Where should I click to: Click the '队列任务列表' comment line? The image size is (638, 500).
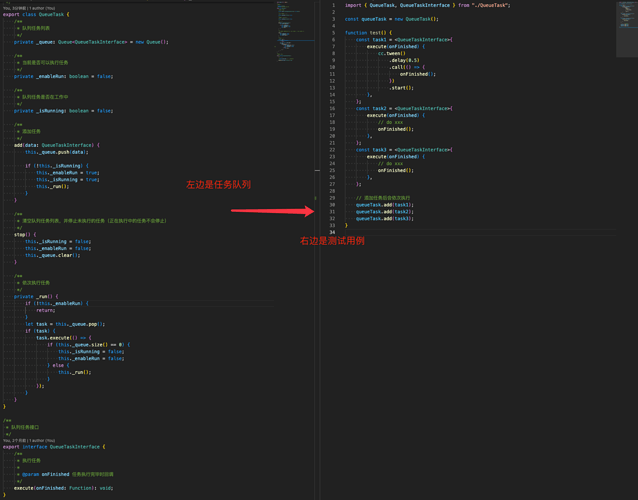point(33,28)
